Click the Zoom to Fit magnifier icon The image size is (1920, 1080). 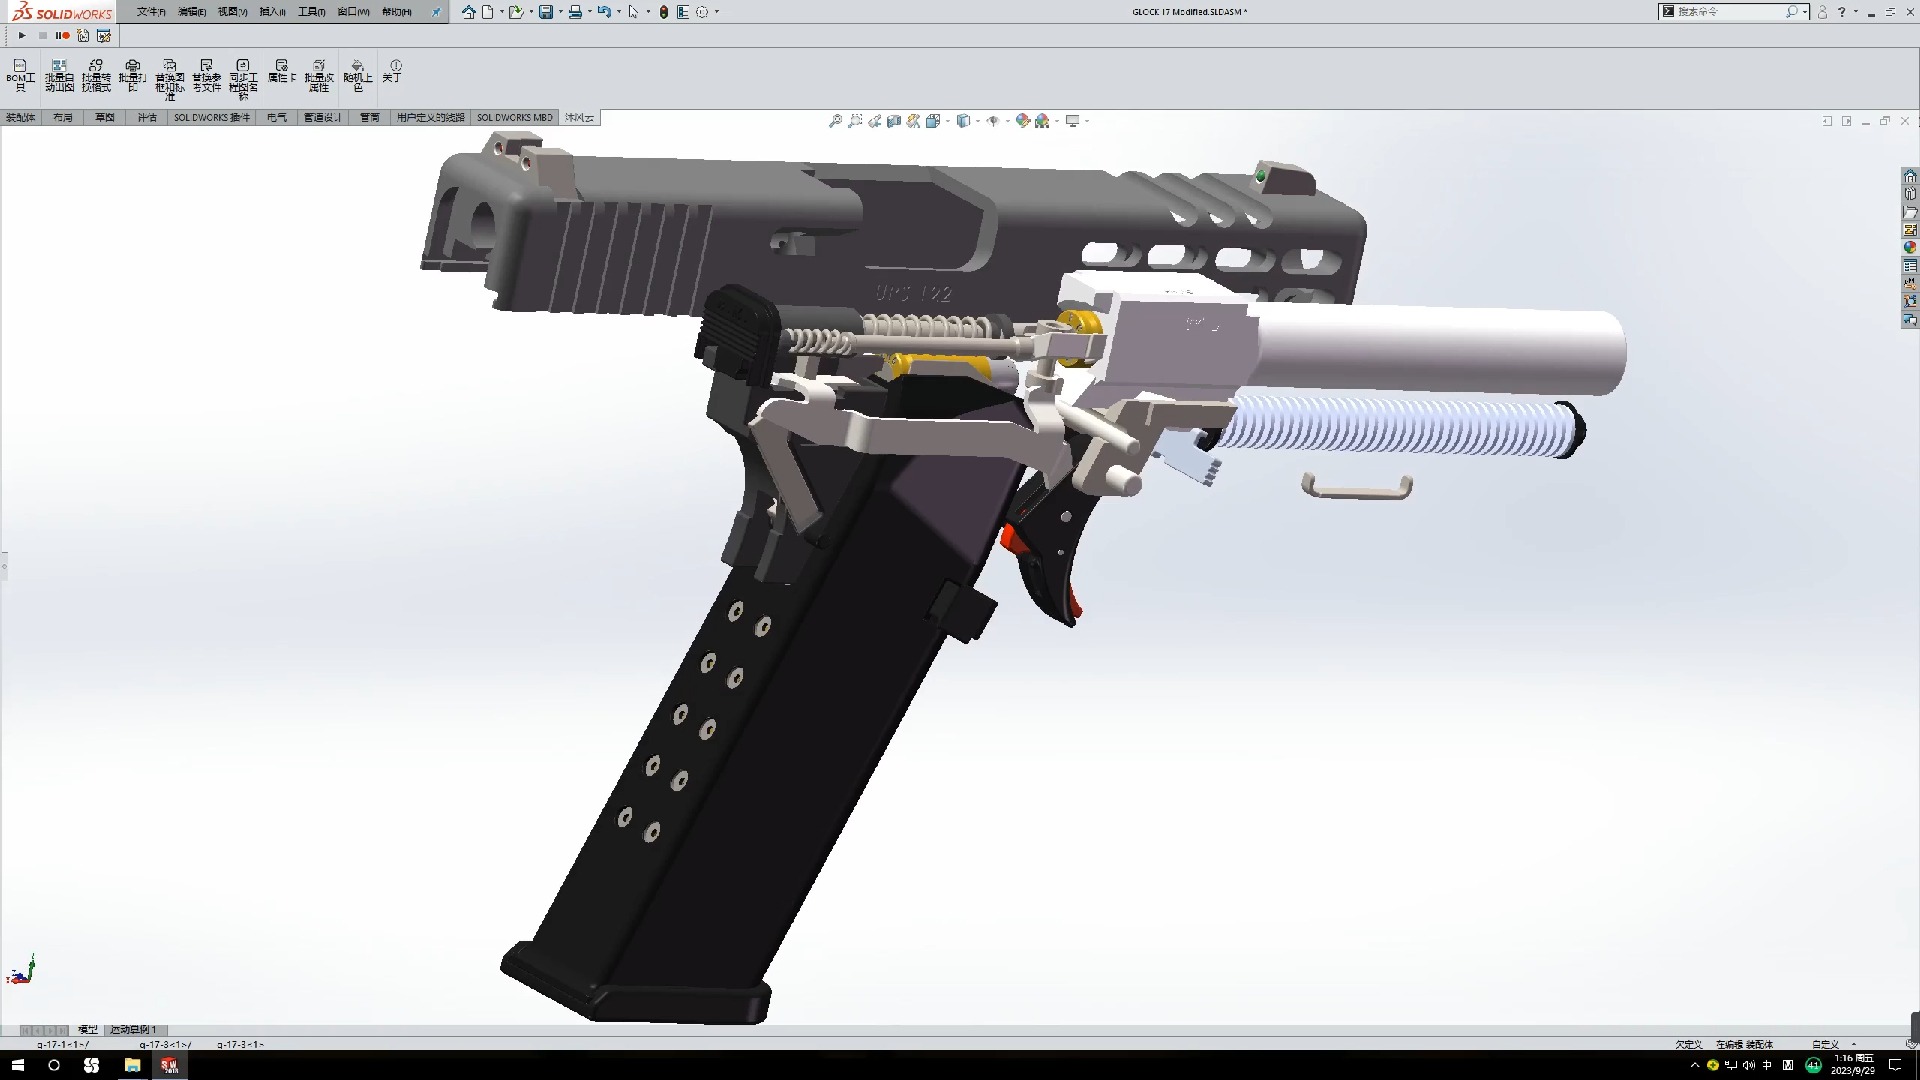coord(835,121)
